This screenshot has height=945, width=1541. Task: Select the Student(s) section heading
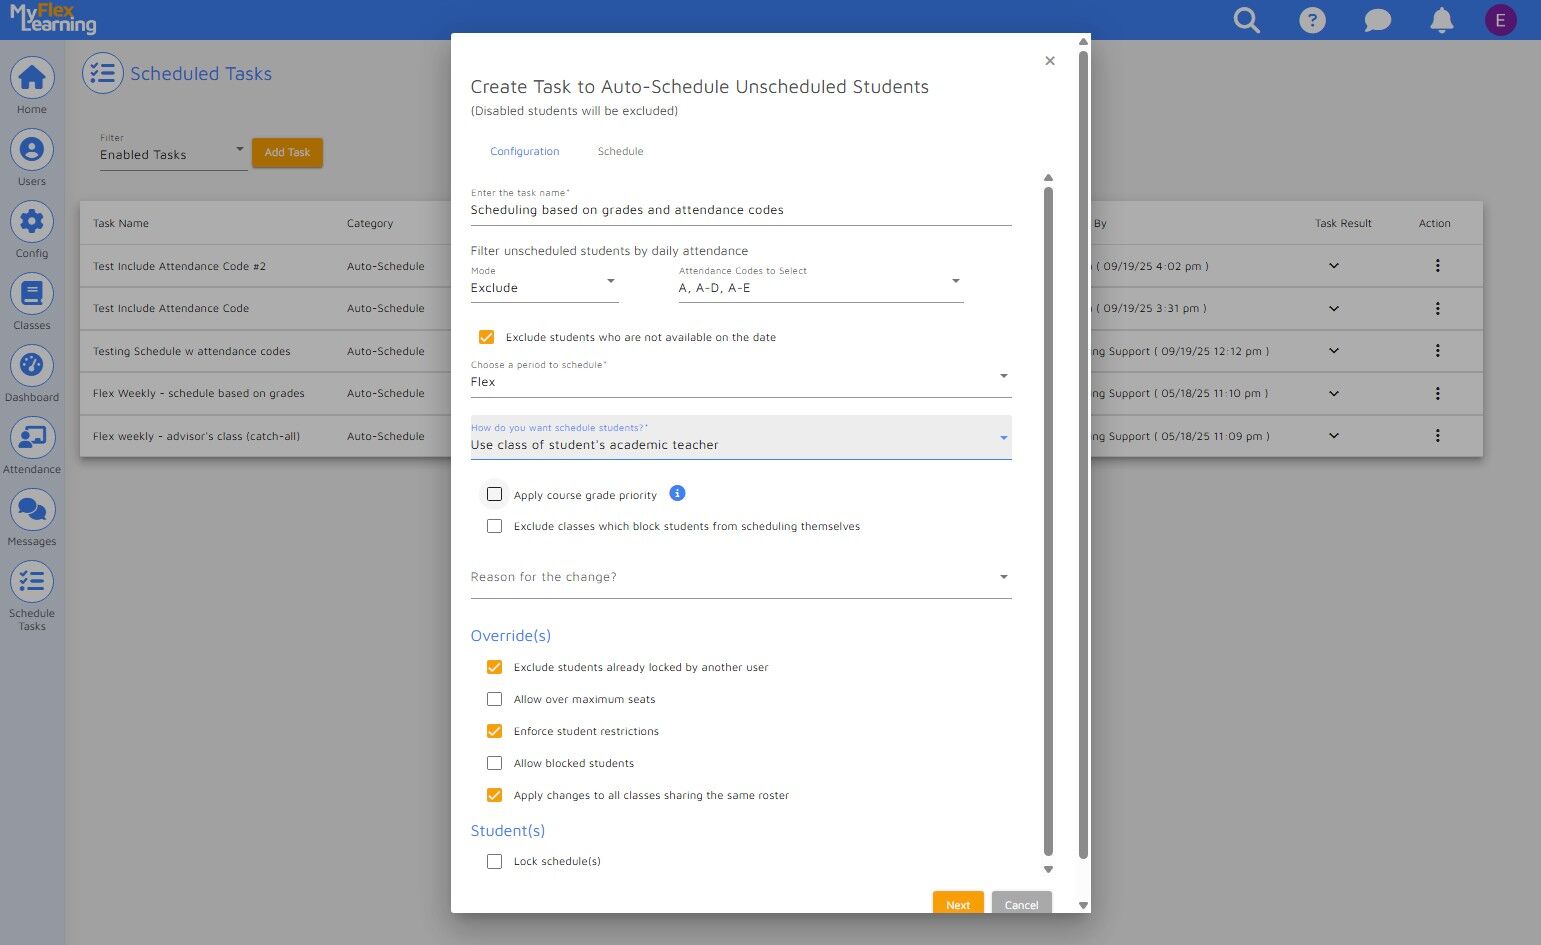pos(508,830)
